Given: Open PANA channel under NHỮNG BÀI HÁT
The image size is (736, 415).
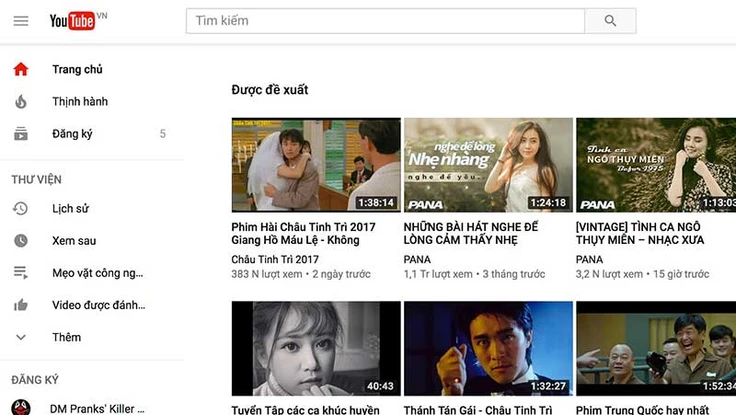Looking at the screenshot, I should [417, 259].
